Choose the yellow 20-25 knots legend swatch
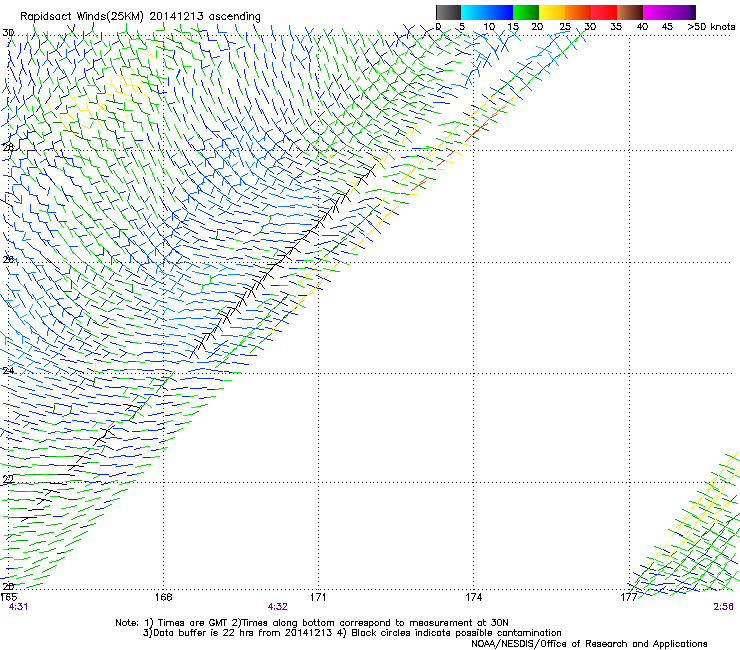Image resolution: width=740 pixels, height=650 pixels. point(552,12)
